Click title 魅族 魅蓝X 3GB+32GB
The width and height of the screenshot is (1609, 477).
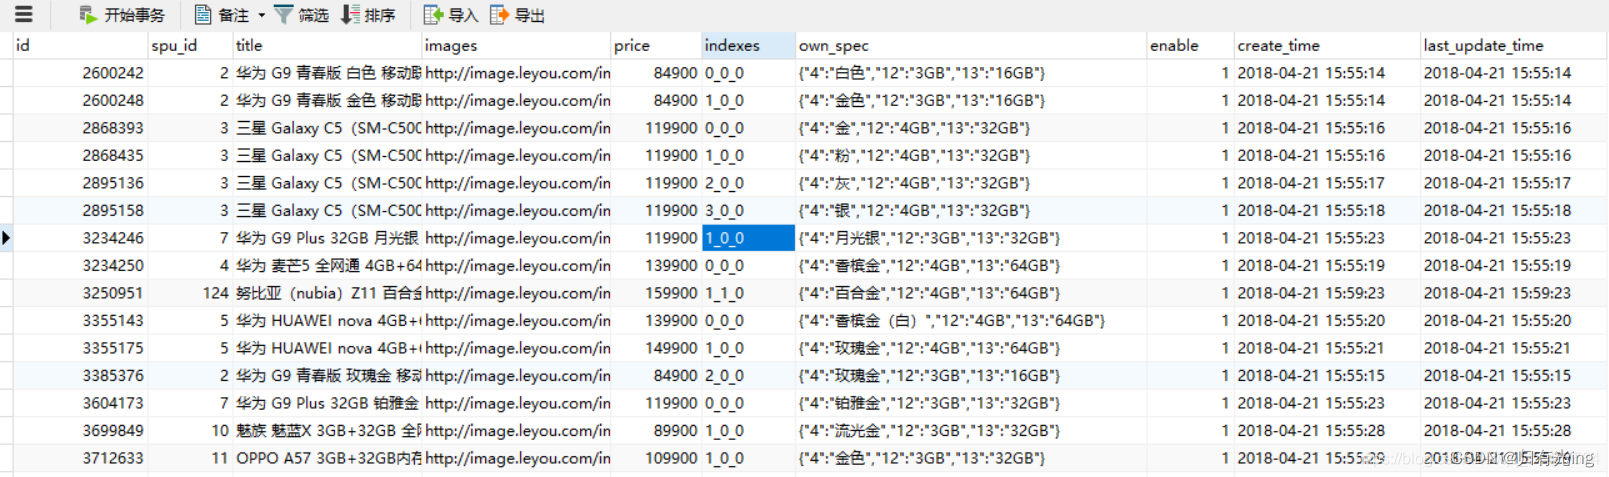pyautogui.click(x=327, y=430)
